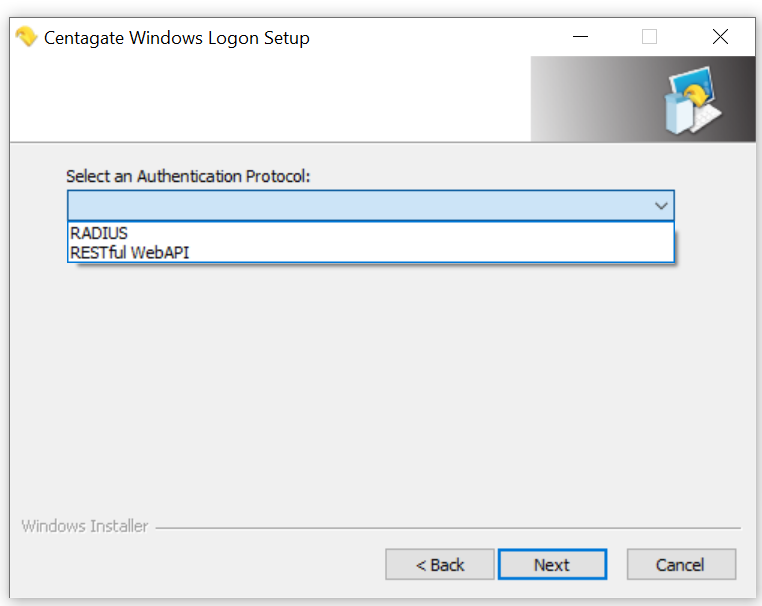The height and width of the screenshot is (606, 762).
Task: Select RADIUS from the protocol list
Action: coord(371,233)
